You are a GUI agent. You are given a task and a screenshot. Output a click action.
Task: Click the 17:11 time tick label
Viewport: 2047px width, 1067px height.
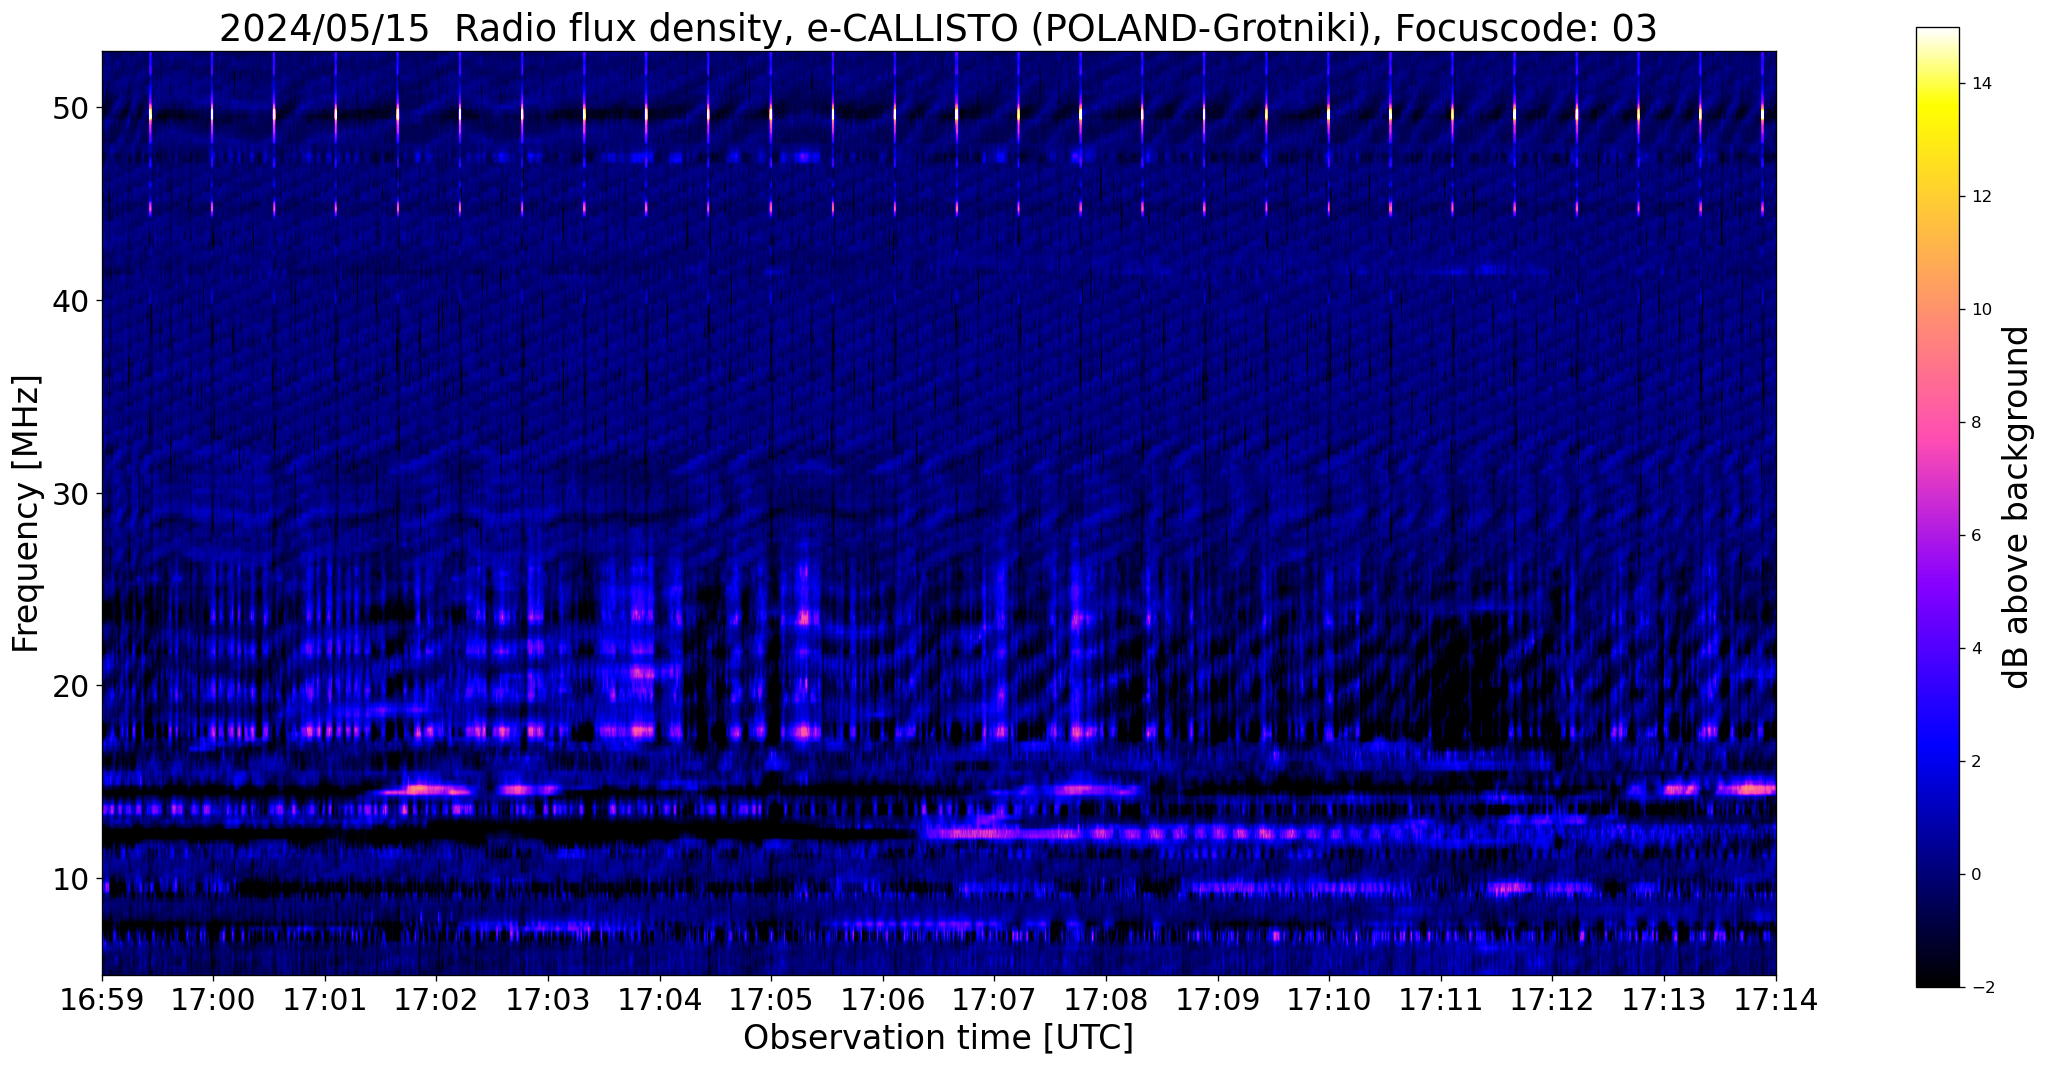point(1441,999)
